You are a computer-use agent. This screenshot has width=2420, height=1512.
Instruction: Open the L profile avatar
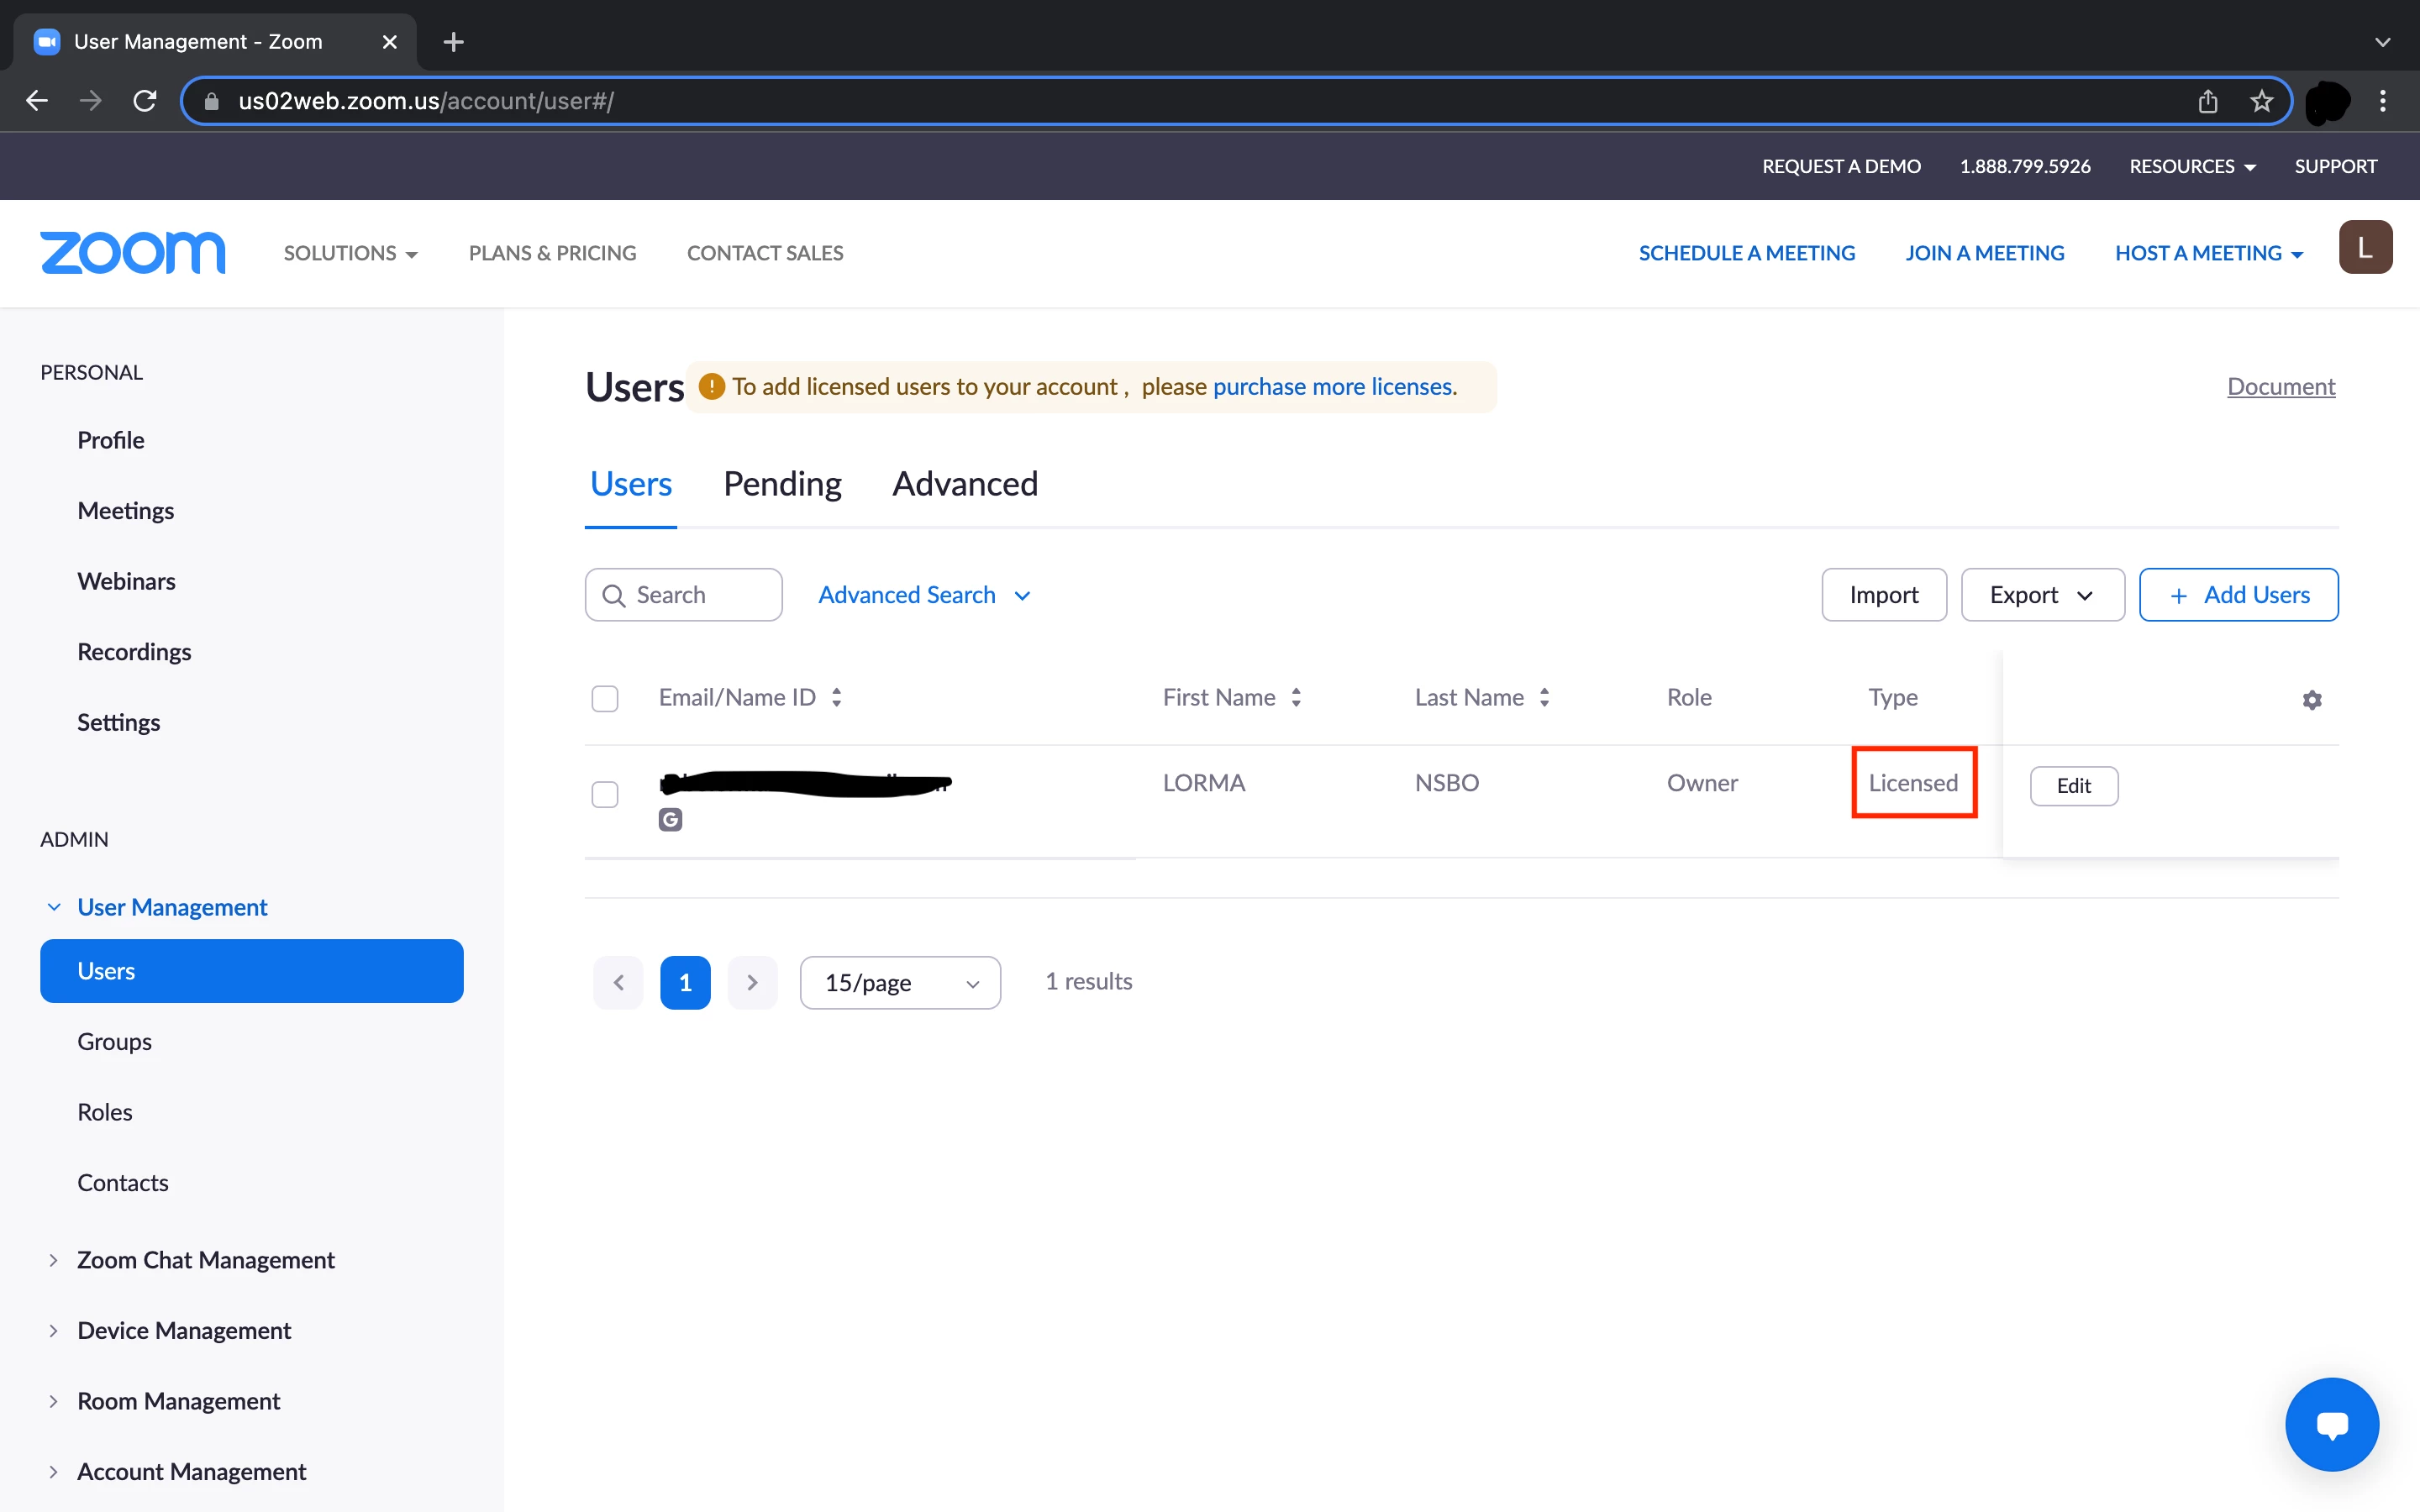[2364, 247]
